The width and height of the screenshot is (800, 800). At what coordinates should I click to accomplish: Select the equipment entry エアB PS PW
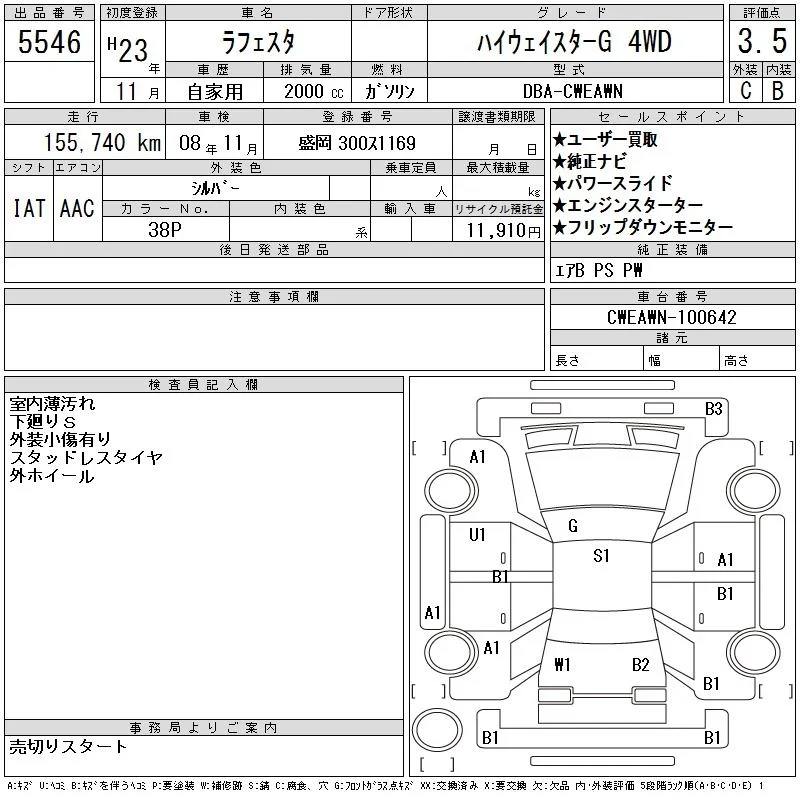pos(598,270)
